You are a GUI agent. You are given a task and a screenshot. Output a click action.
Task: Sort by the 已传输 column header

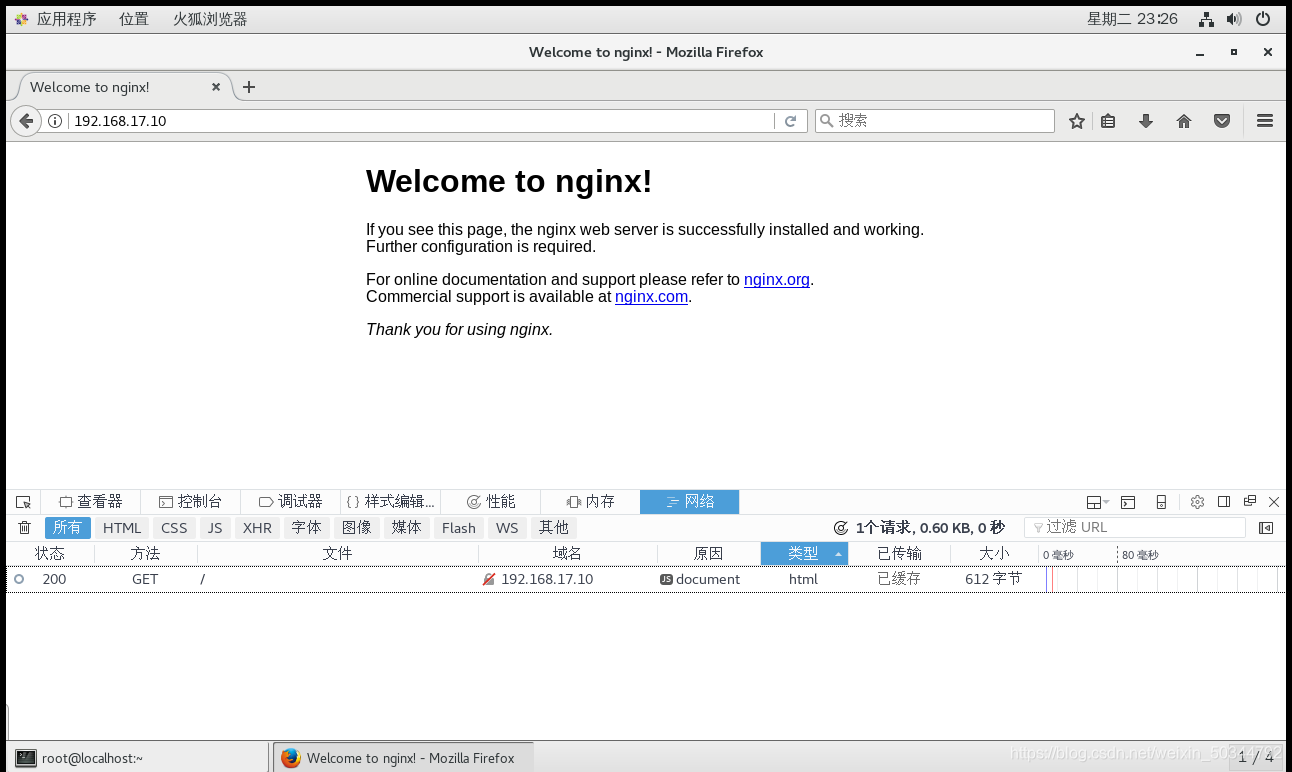[900, 554]
